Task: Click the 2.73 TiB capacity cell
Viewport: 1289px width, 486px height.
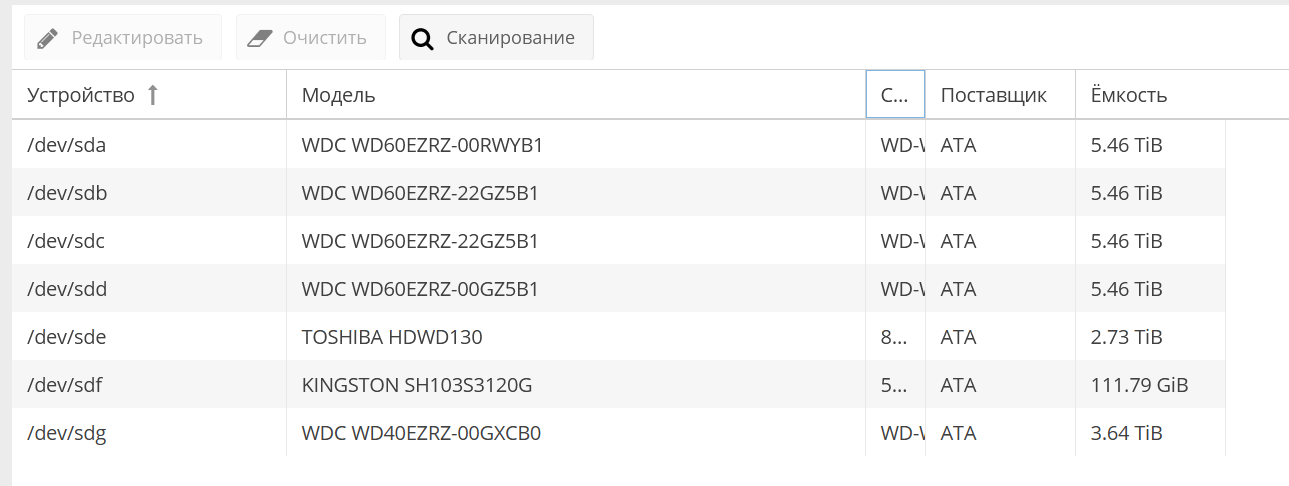Action: (1126, 337)
